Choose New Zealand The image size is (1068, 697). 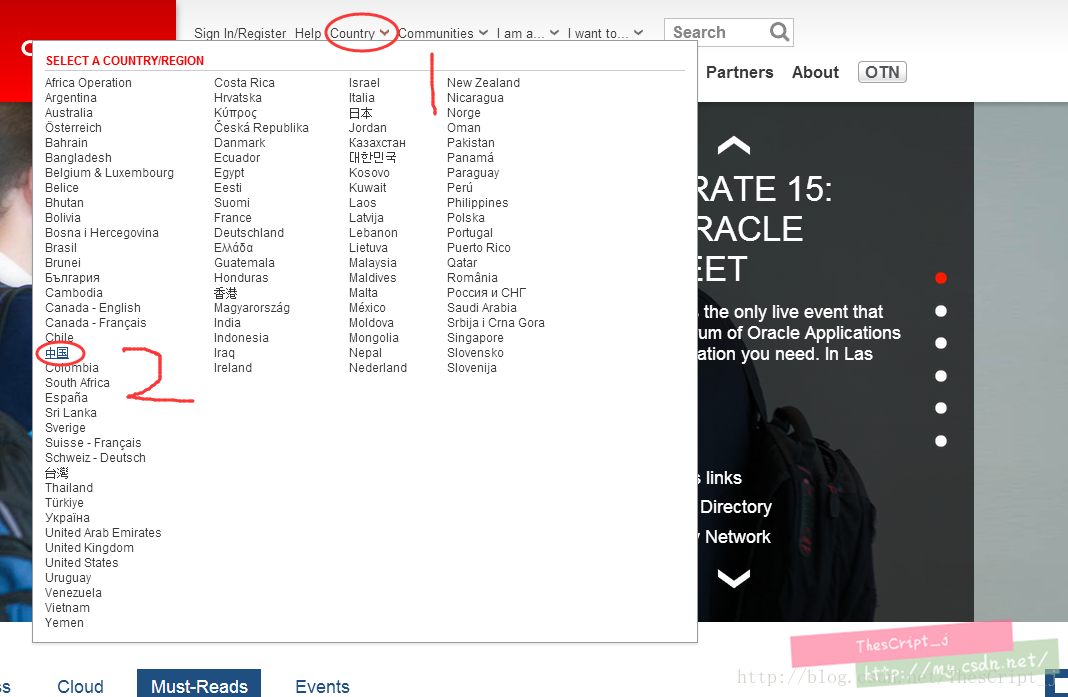tap(483, 82)
